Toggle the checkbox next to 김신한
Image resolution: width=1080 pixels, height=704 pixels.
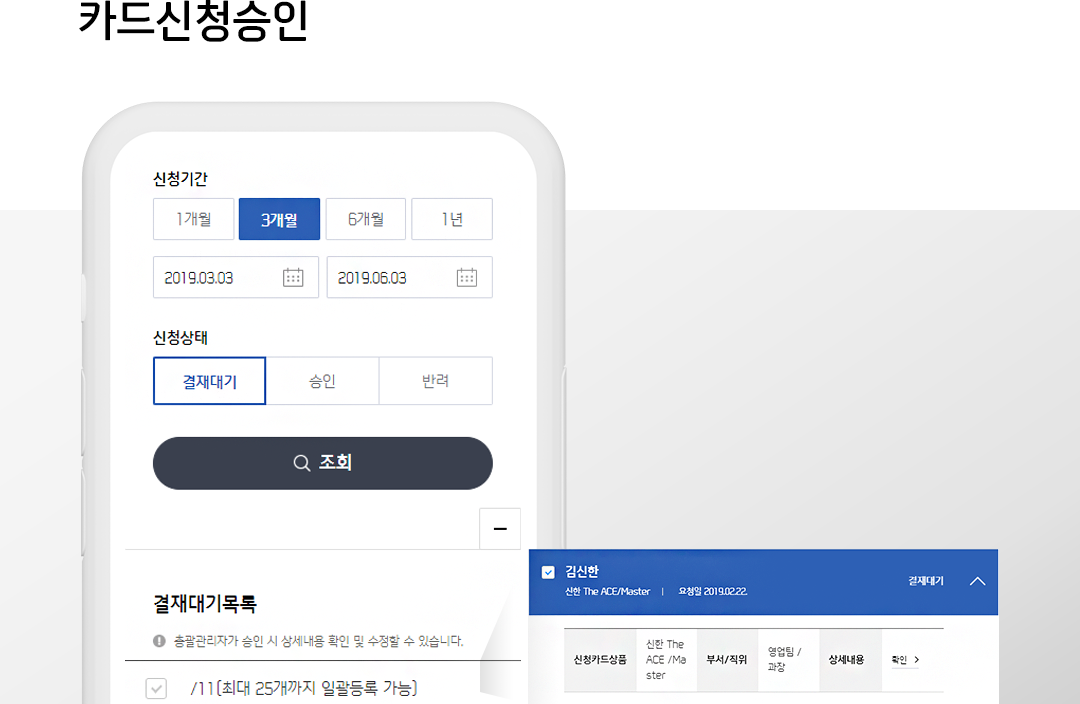(548, 572)
